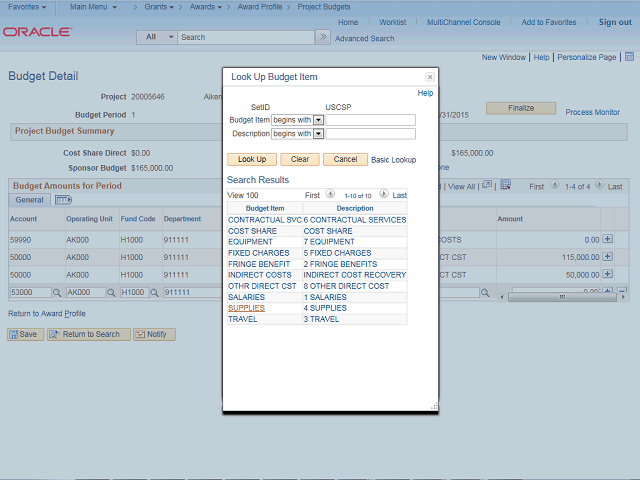This screenshot has width=640, height=480.
Task: Open the Budget Item operator dropdown
Action: 318,120
